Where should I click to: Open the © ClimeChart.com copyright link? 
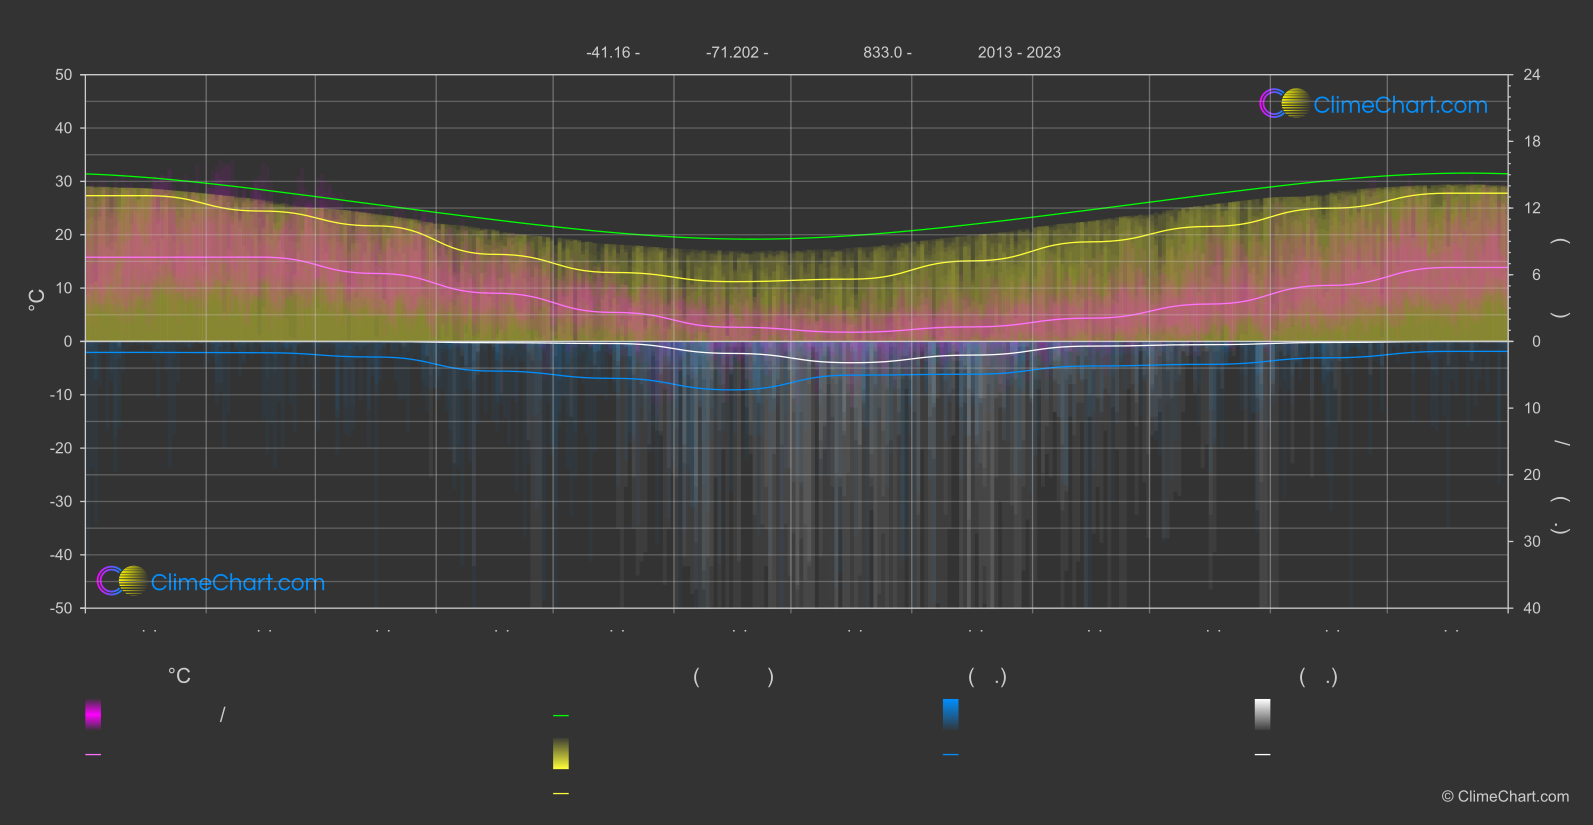coord(1505,797)
